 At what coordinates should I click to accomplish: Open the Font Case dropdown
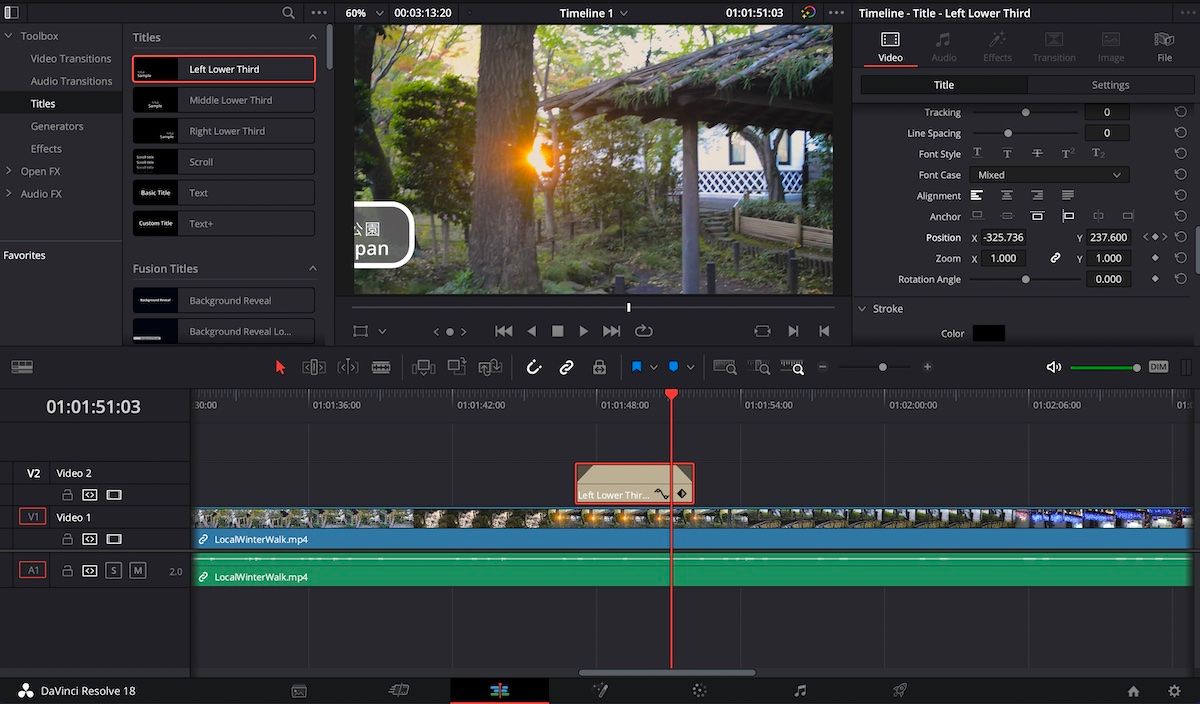[x=1049, y=175]
